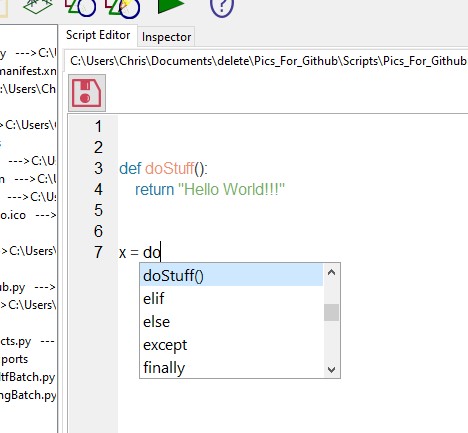
Task: Click the shapes icon with the yellow pencil
Action: (123, 8)
